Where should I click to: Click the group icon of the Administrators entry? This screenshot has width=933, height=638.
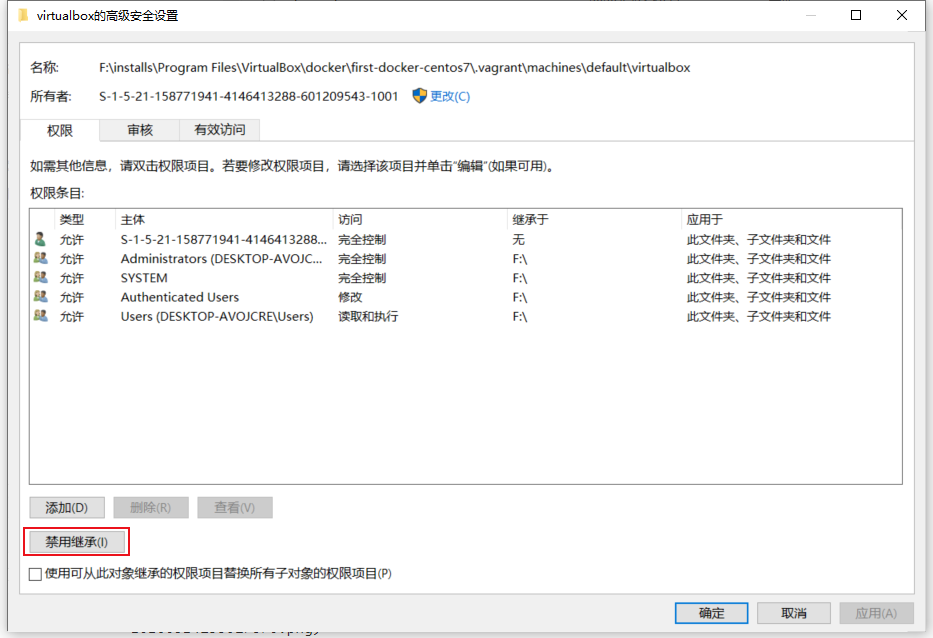pyautogui.click(x=40, y=258)
